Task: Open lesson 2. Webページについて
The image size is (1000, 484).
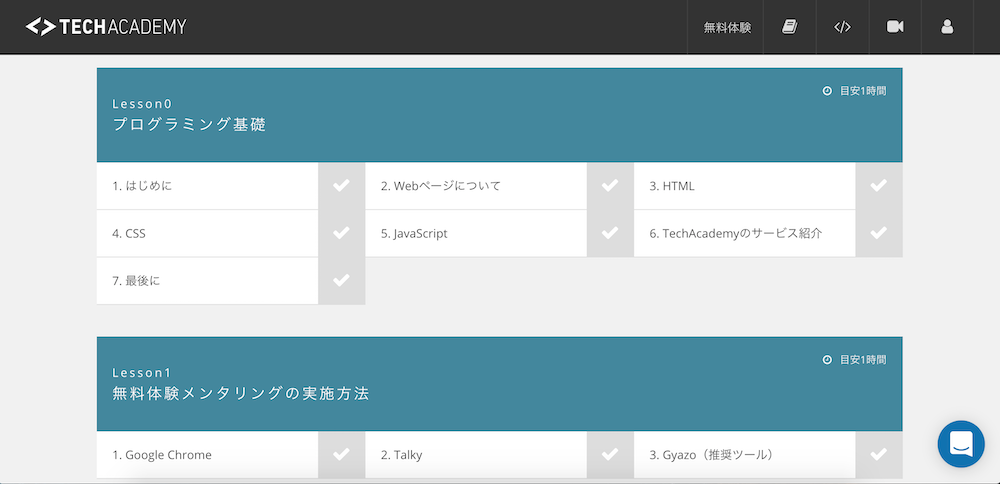Action: pos(476,186)
